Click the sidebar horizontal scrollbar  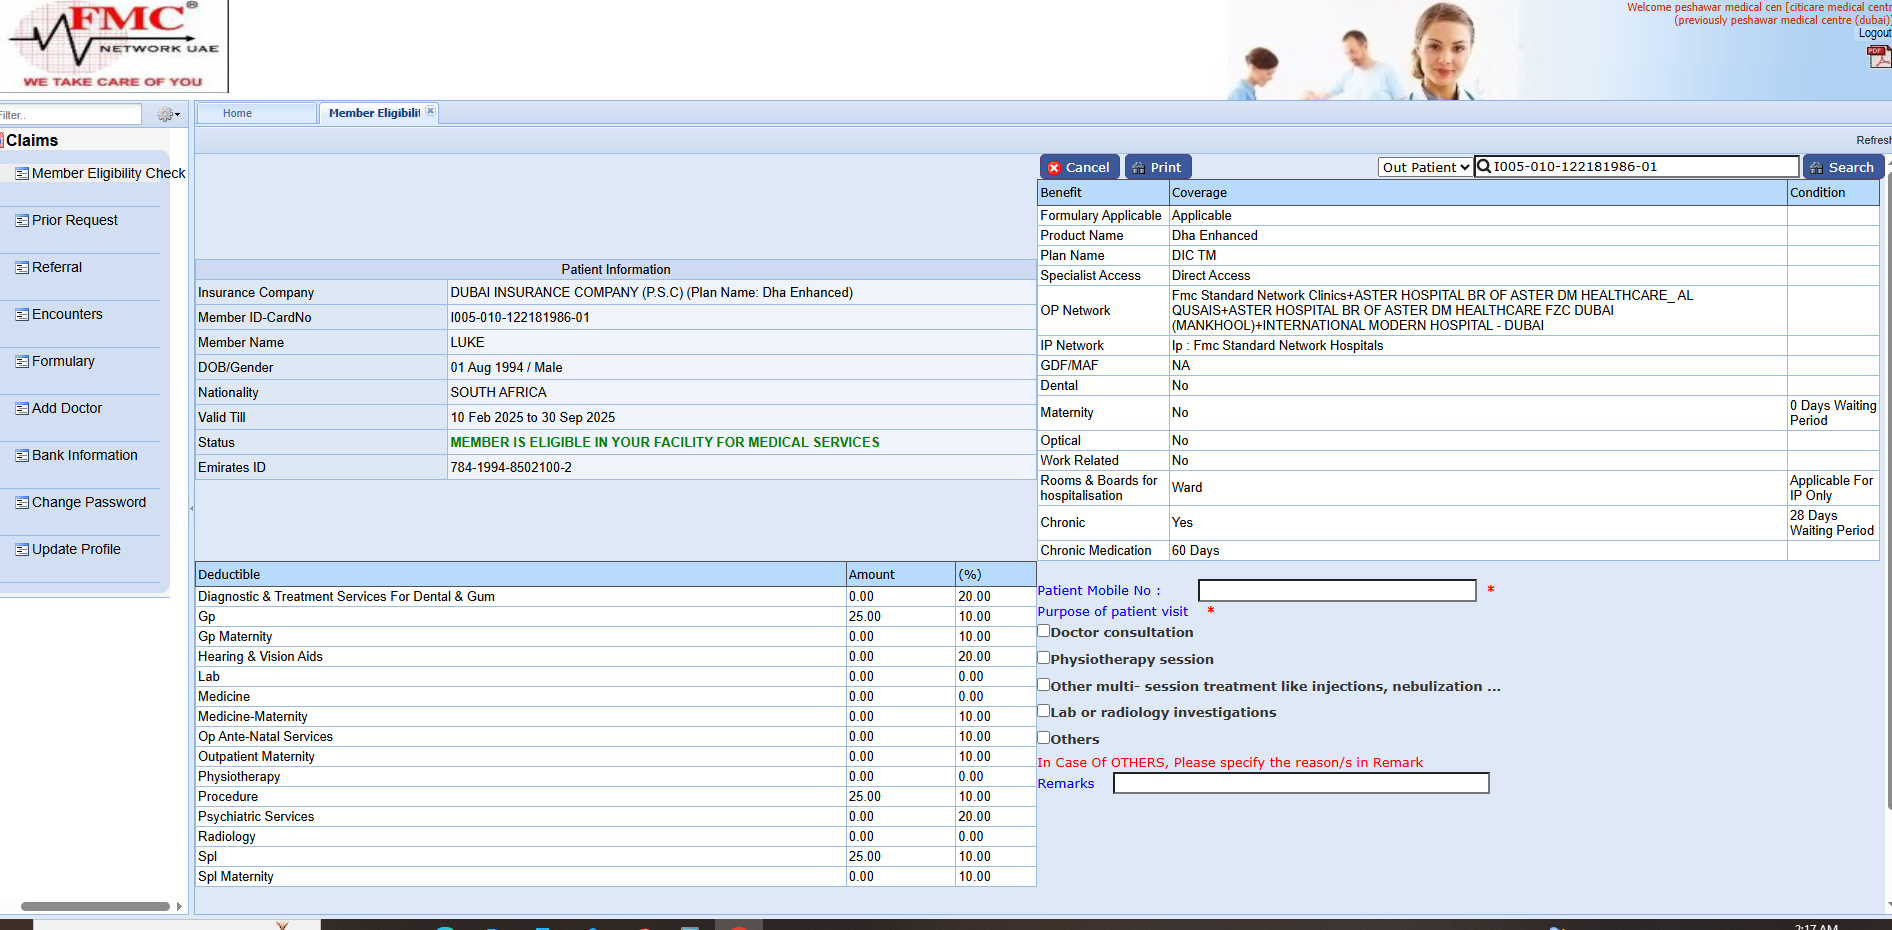click(95, 906)
